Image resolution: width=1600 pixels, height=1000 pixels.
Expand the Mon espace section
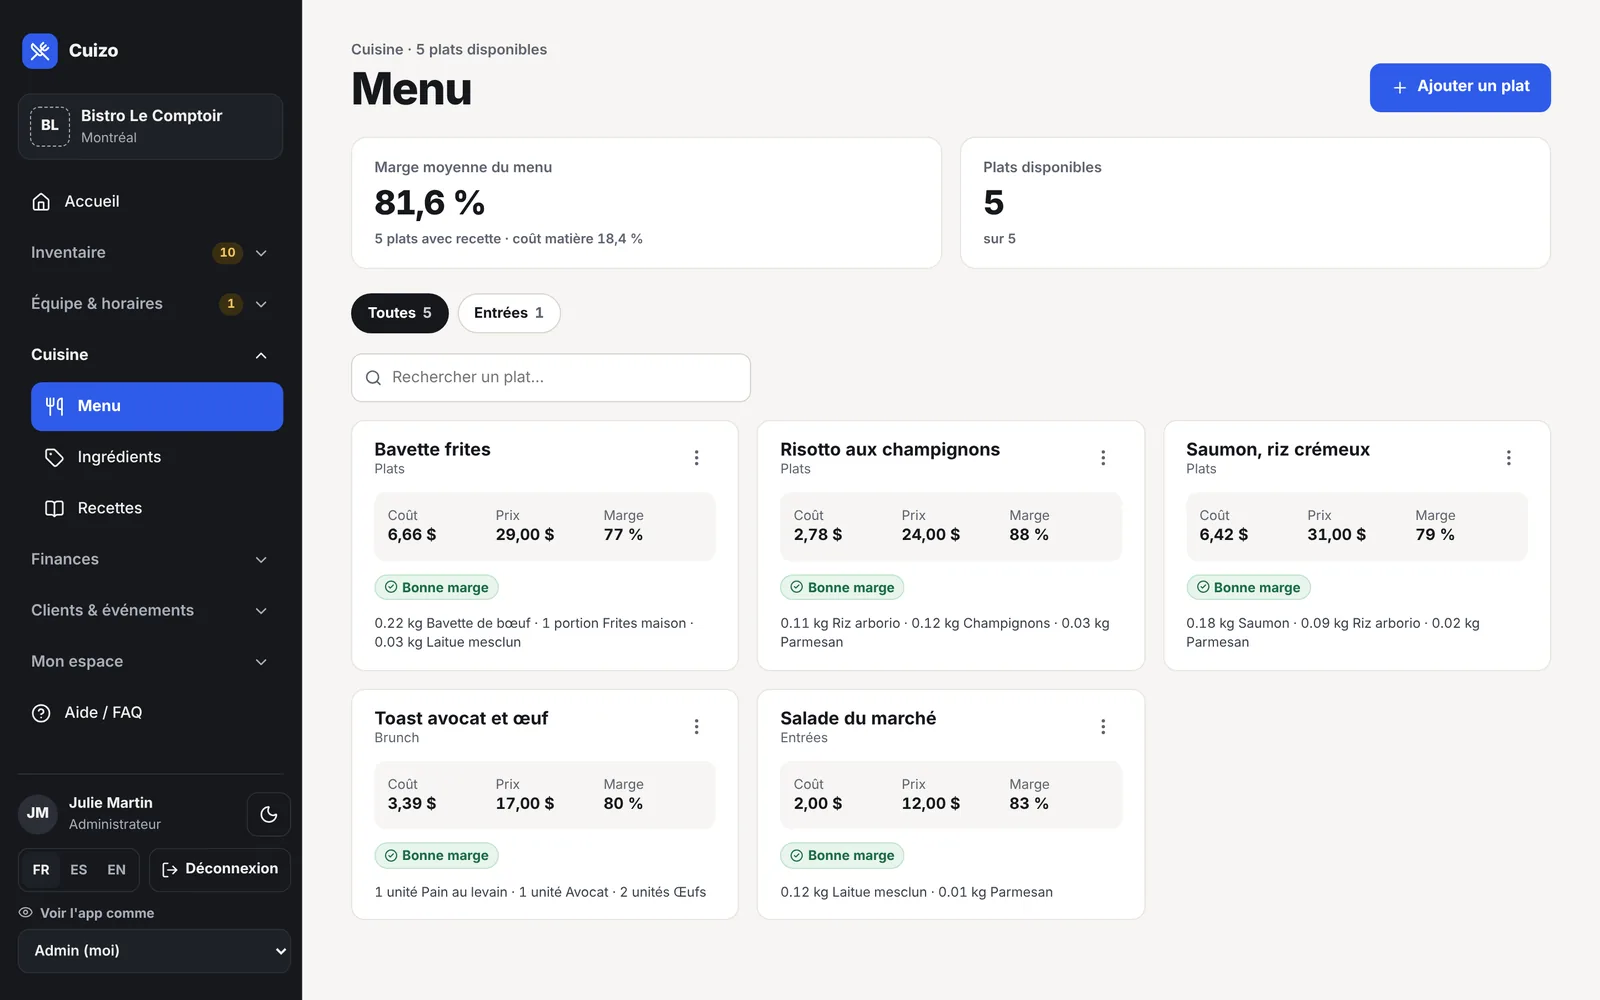point(150,662)
